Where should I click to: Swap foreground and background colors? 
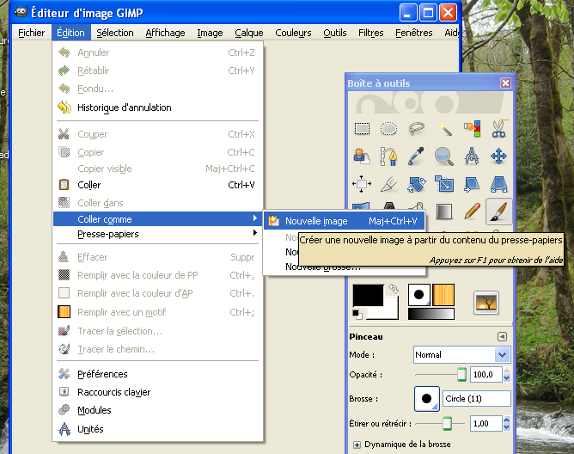pos(394,289)
